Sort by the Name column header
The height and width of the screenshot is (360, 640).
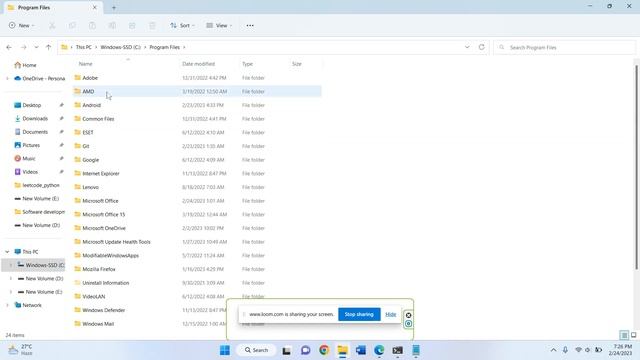(86, 64)
